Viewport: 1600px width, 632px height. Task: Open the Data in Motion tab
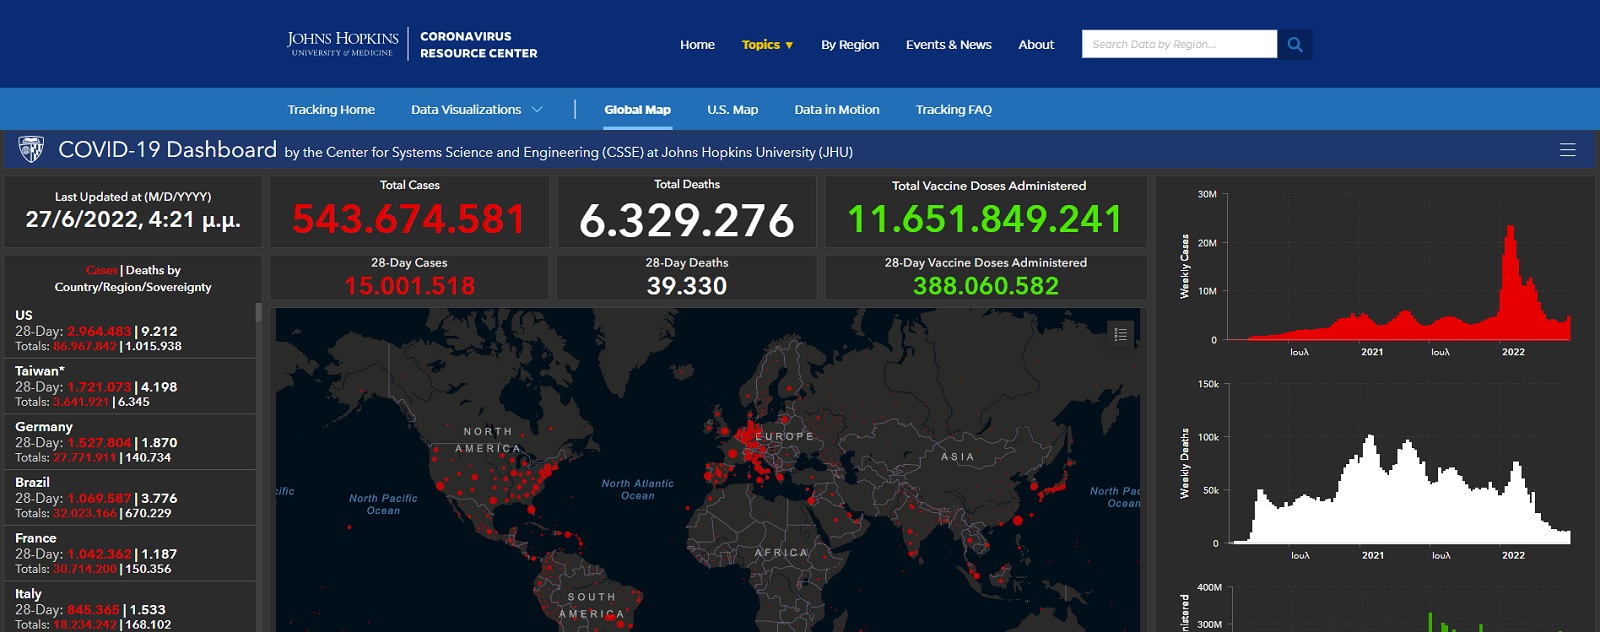pos(837,110)
